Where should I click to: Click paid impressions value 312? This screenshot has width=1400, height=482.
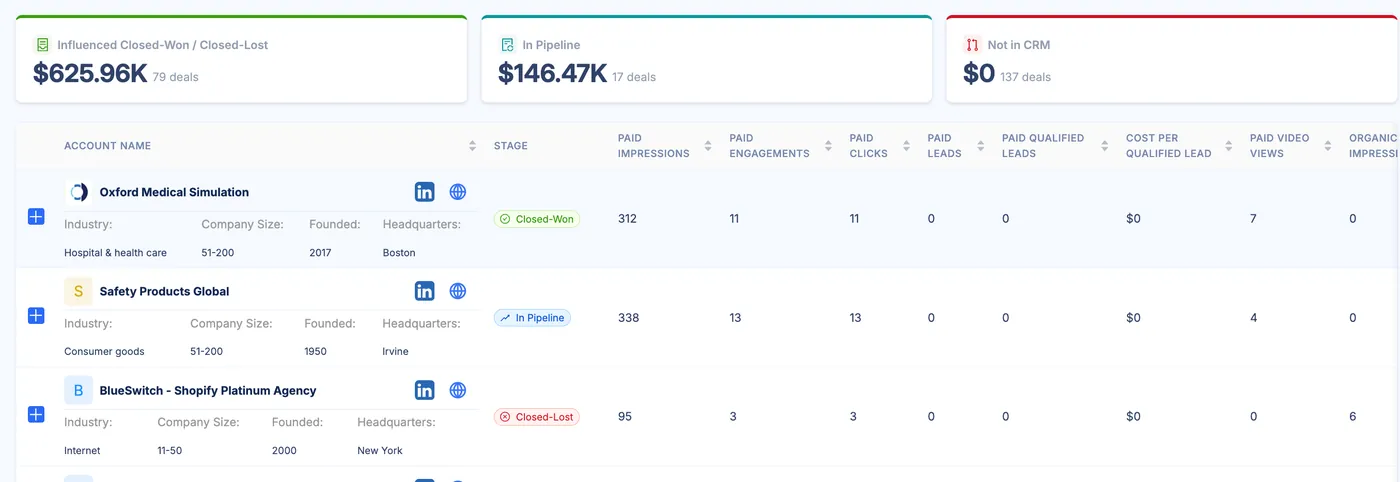(x=627, y=219)
